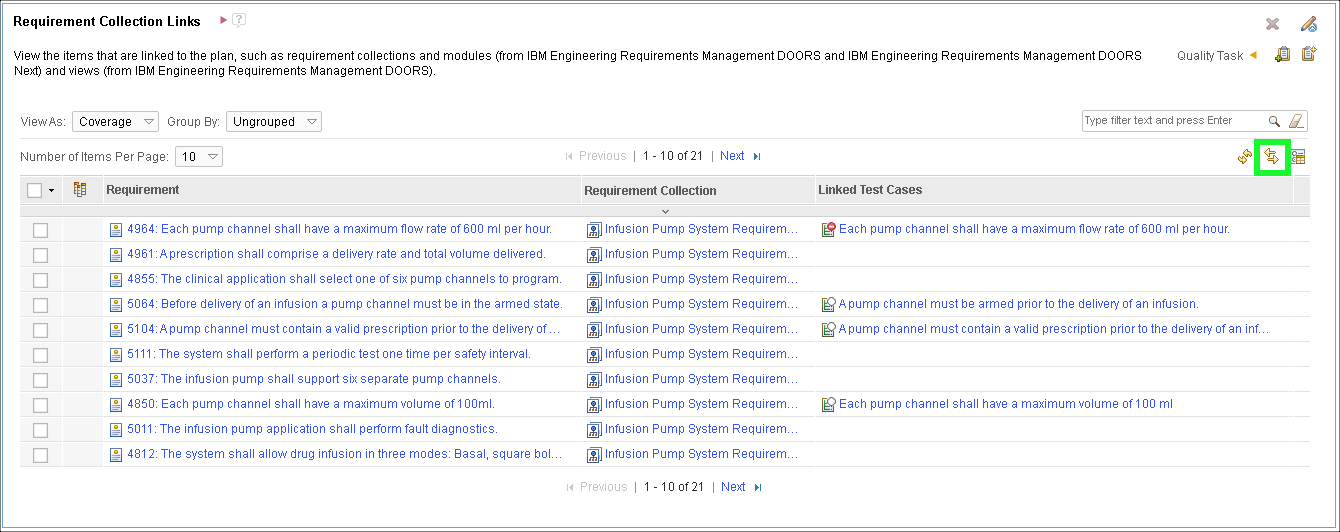Open the View As Coverage dropdown
The width and height of the screenshot is (1340, 532).
[x=115, y=122]
